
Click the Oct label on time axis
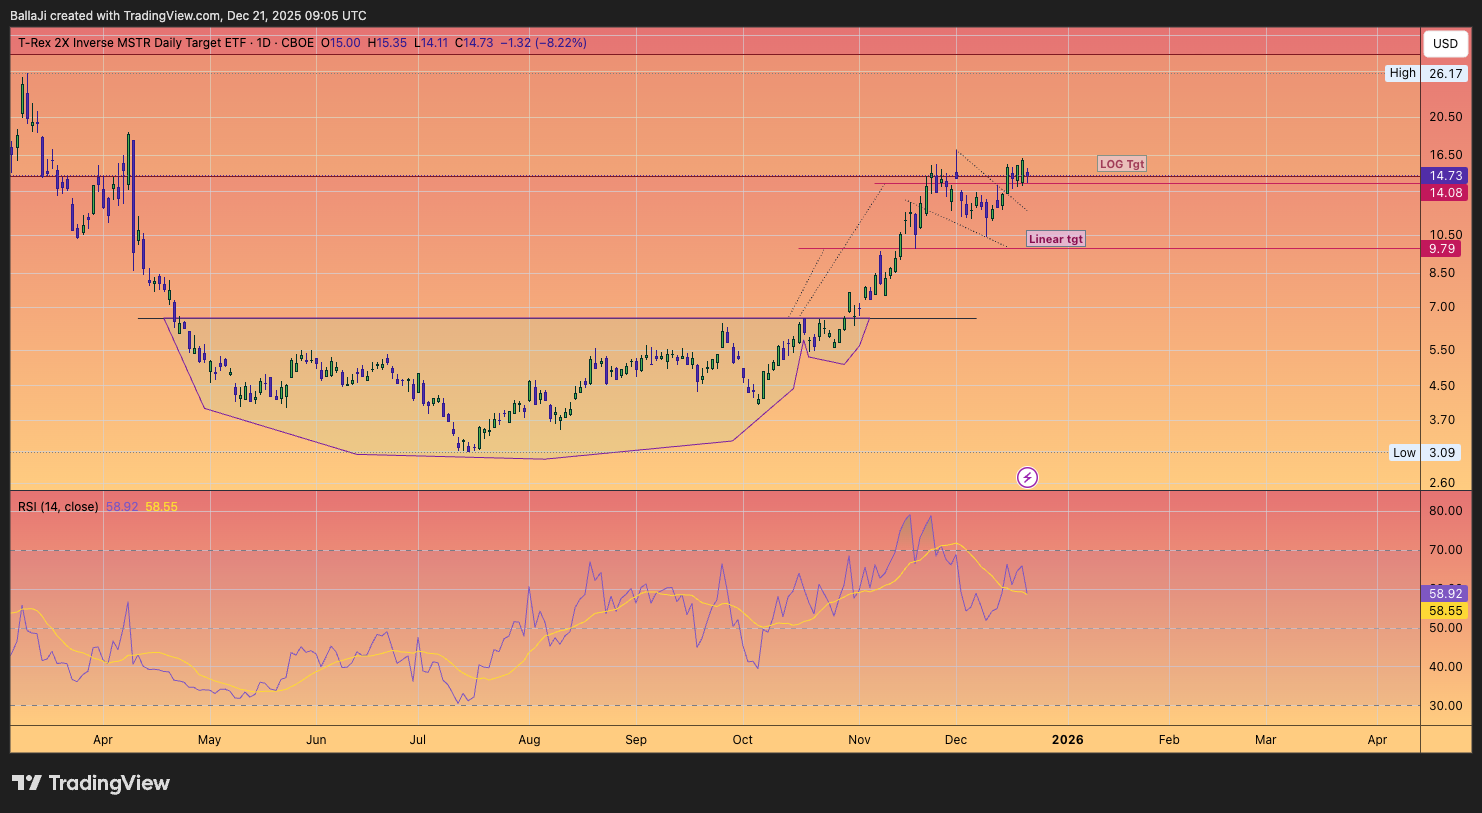(742, 740)
